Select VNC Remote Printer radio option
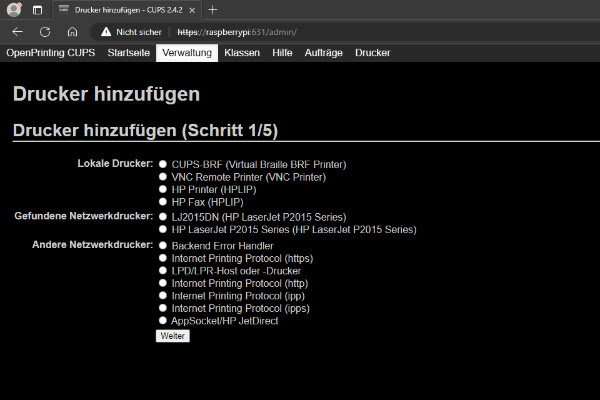 (x=163, y=177)
